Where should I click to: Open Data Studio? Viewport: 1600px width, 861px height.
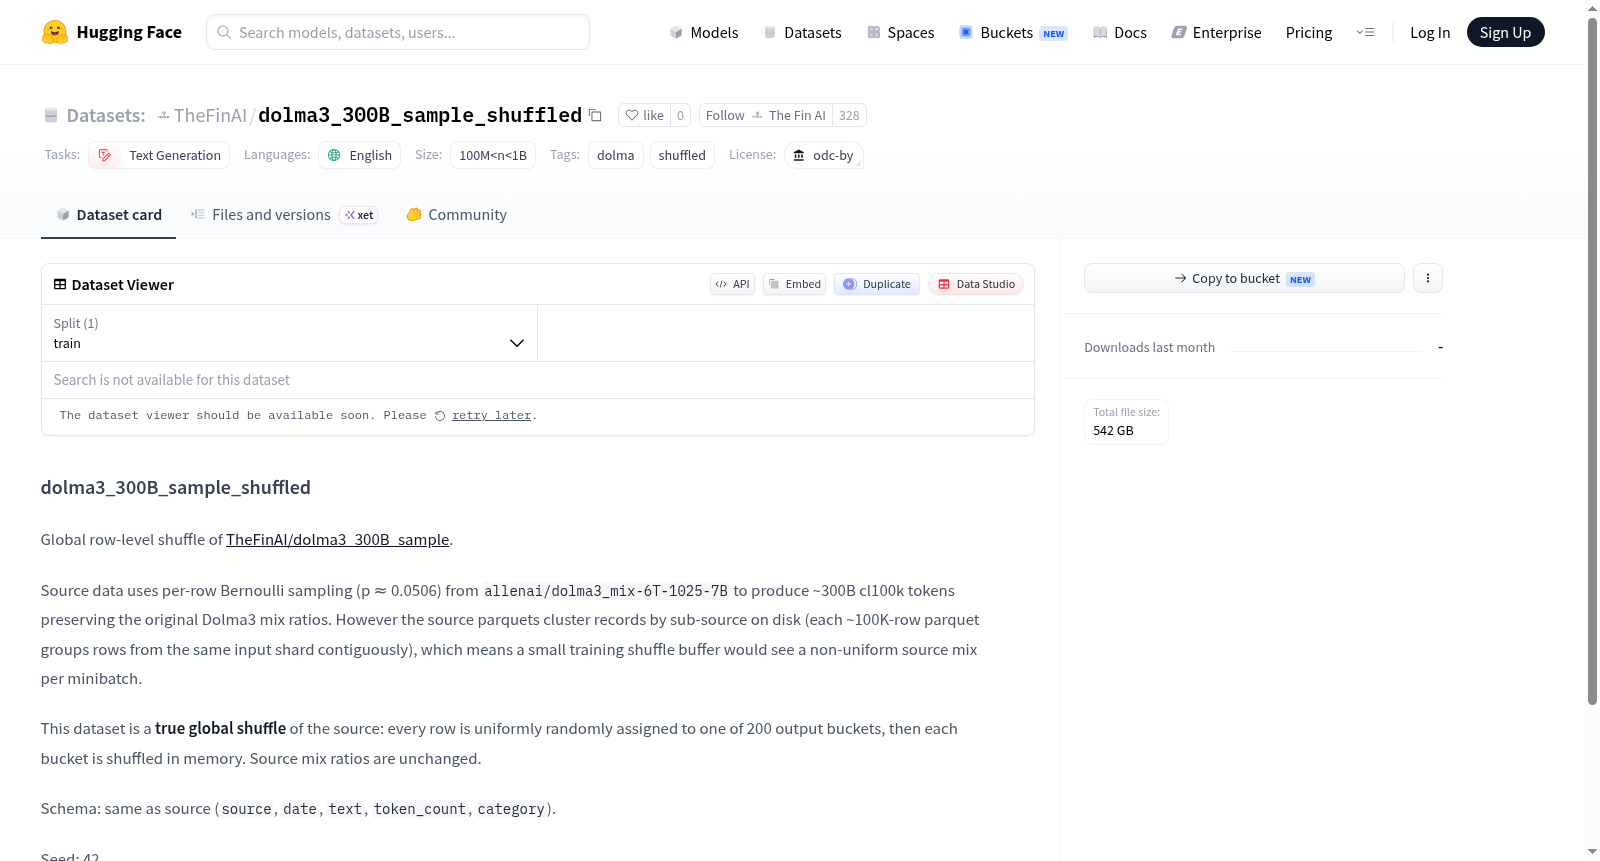pyautogui.click(x=976, y=284)
